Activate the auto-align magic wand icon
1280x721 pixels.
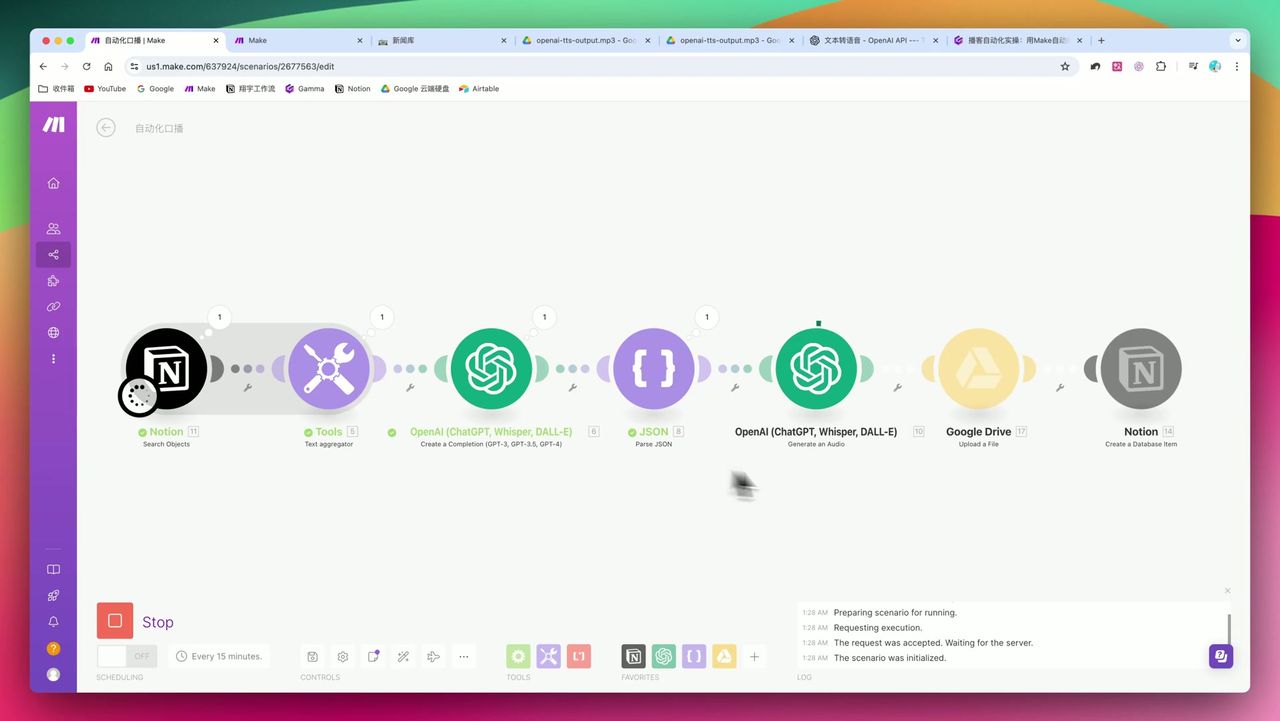tap(403, 656)
